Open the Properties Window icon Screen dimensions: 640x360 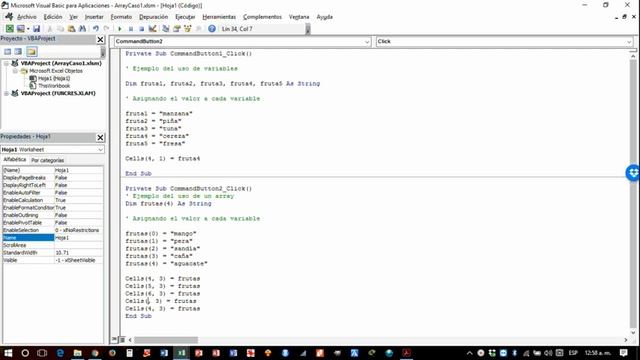tap(177, 29)
